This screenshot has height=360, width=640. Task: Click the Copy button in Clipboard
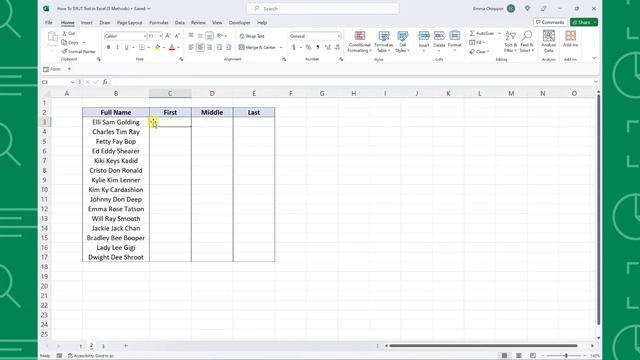(x=70, y=42)
